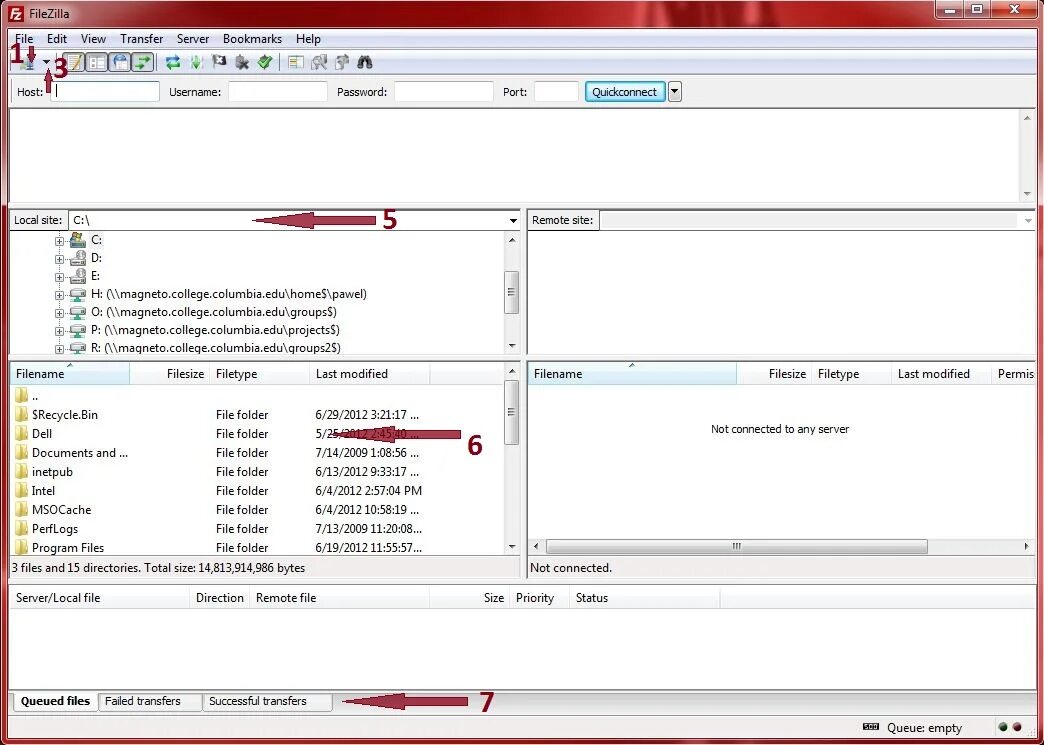Switch to the Successful transfers tab
This screenshot has height=745, width=1044.
(x=267, y=701)
